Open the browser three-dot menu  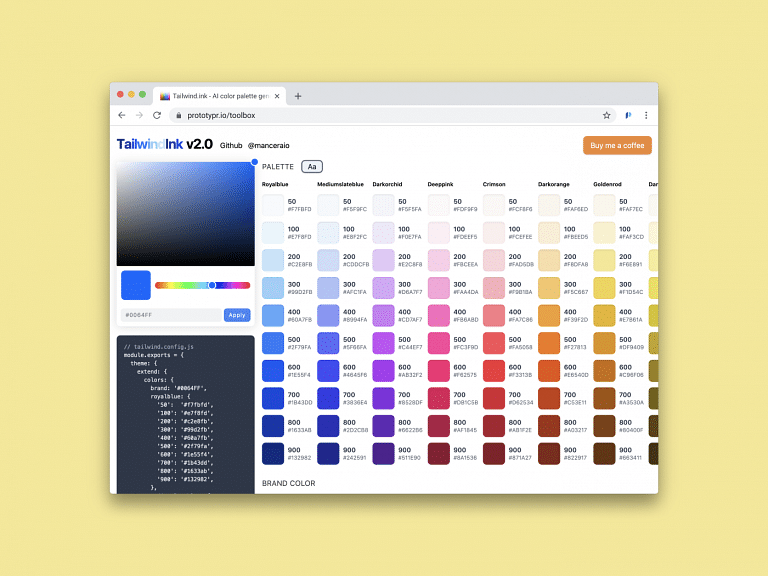[646, 116]
